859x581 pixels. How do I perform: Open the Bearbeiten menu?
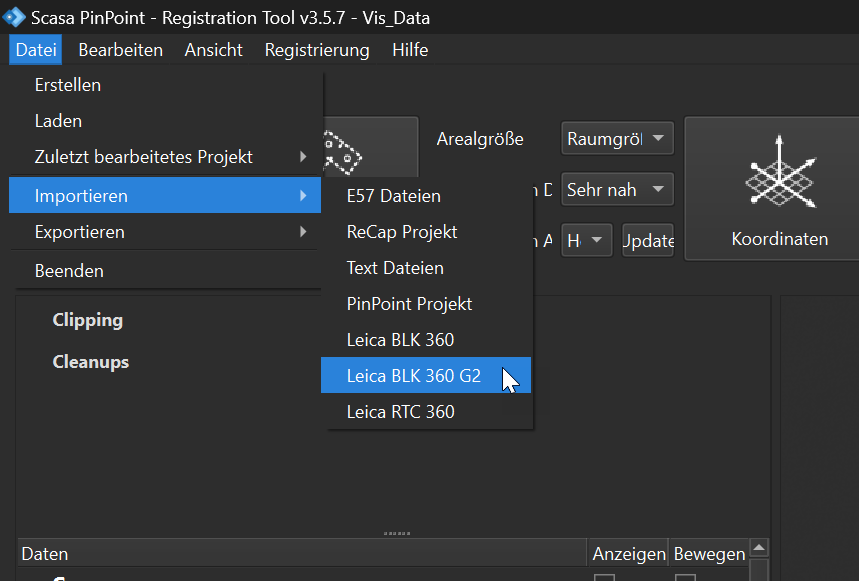[121, 50]
